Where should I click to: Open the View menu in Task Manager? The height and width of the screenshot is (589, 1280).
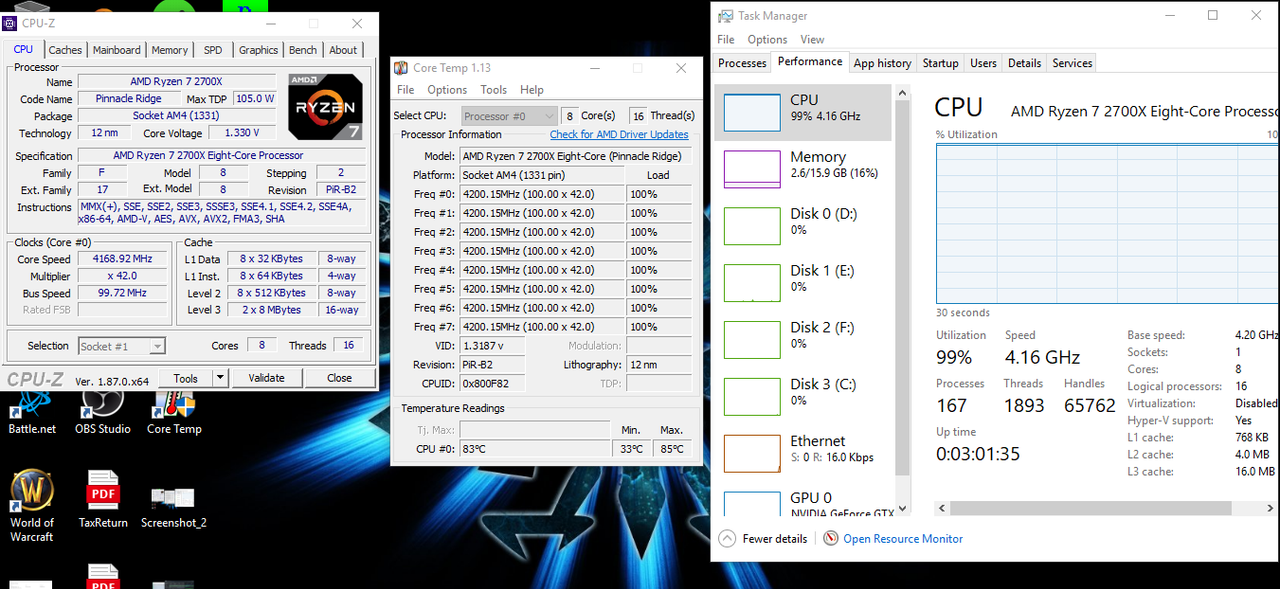(x=812, y=40)
